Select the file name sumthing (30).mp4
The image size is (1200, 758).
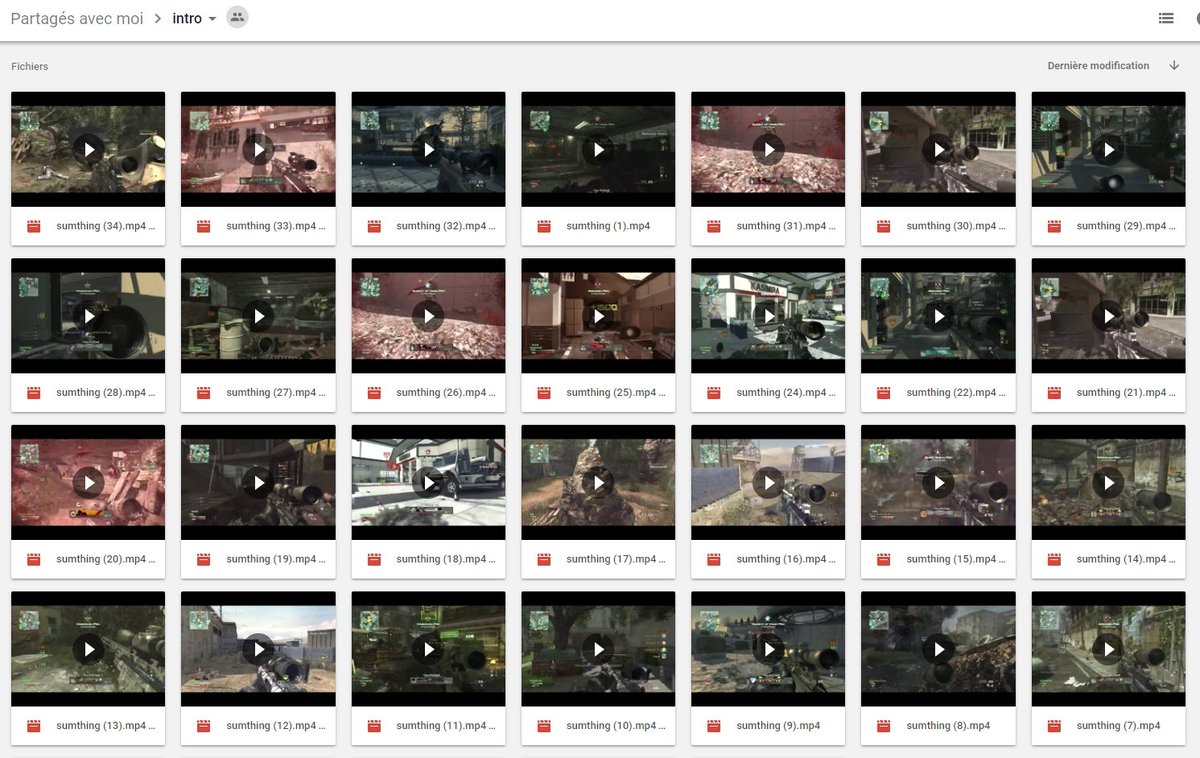[956, 226]
